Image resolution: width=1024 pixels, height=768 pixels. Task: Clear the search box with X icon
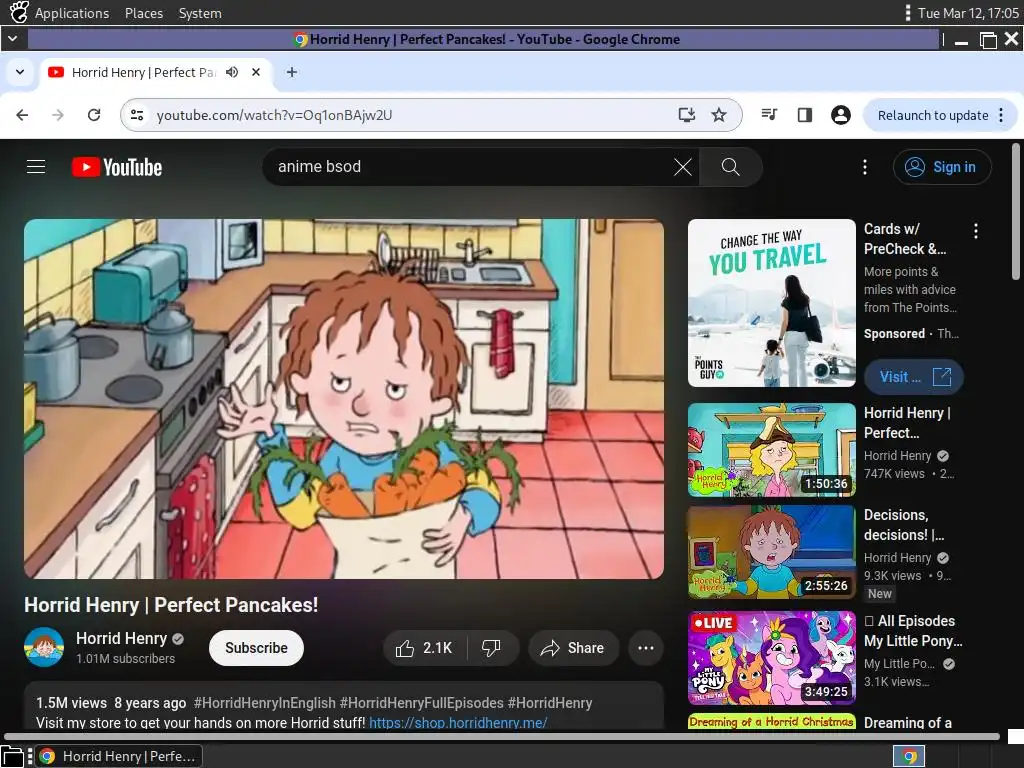(682, 167)
